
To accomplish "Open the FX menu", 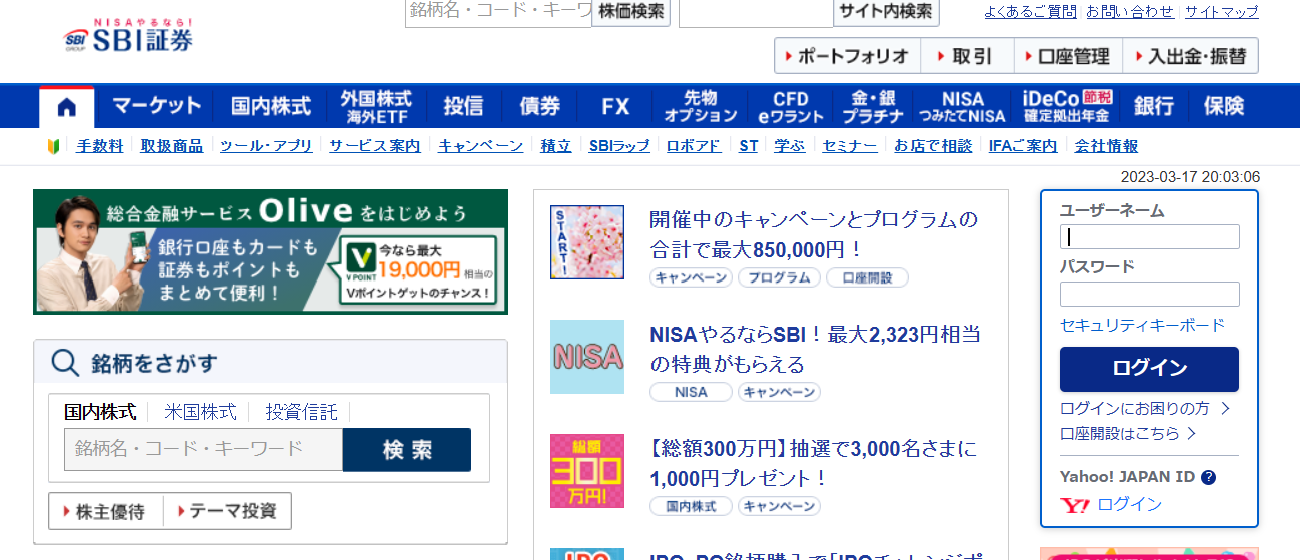I will click(x=615, y=107).
